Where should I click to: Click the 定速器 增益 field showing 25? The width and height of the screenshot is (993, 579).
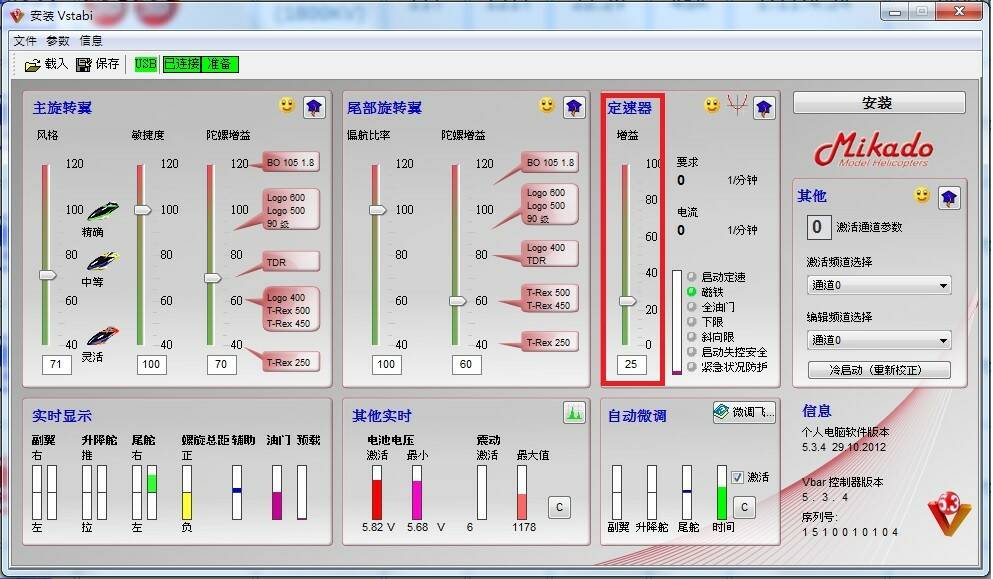631,364
